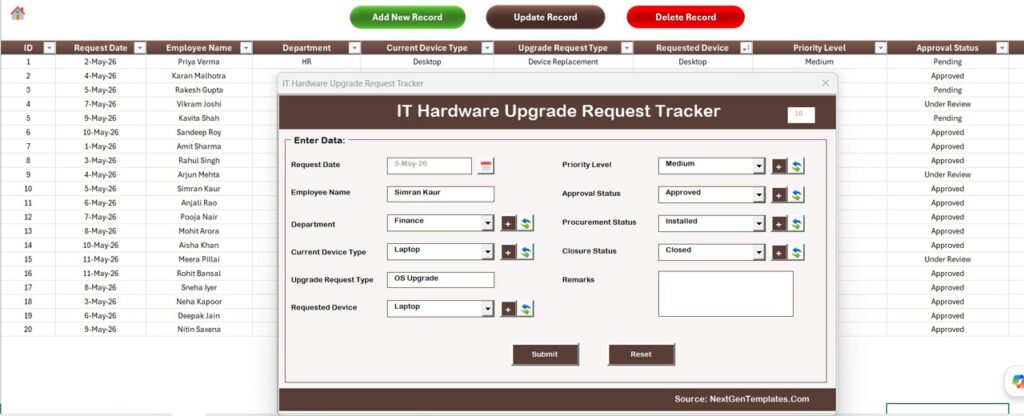1024x416 pixels.
Task: Select the Sandeep Roy cell
Action: [x=199, y=133]
